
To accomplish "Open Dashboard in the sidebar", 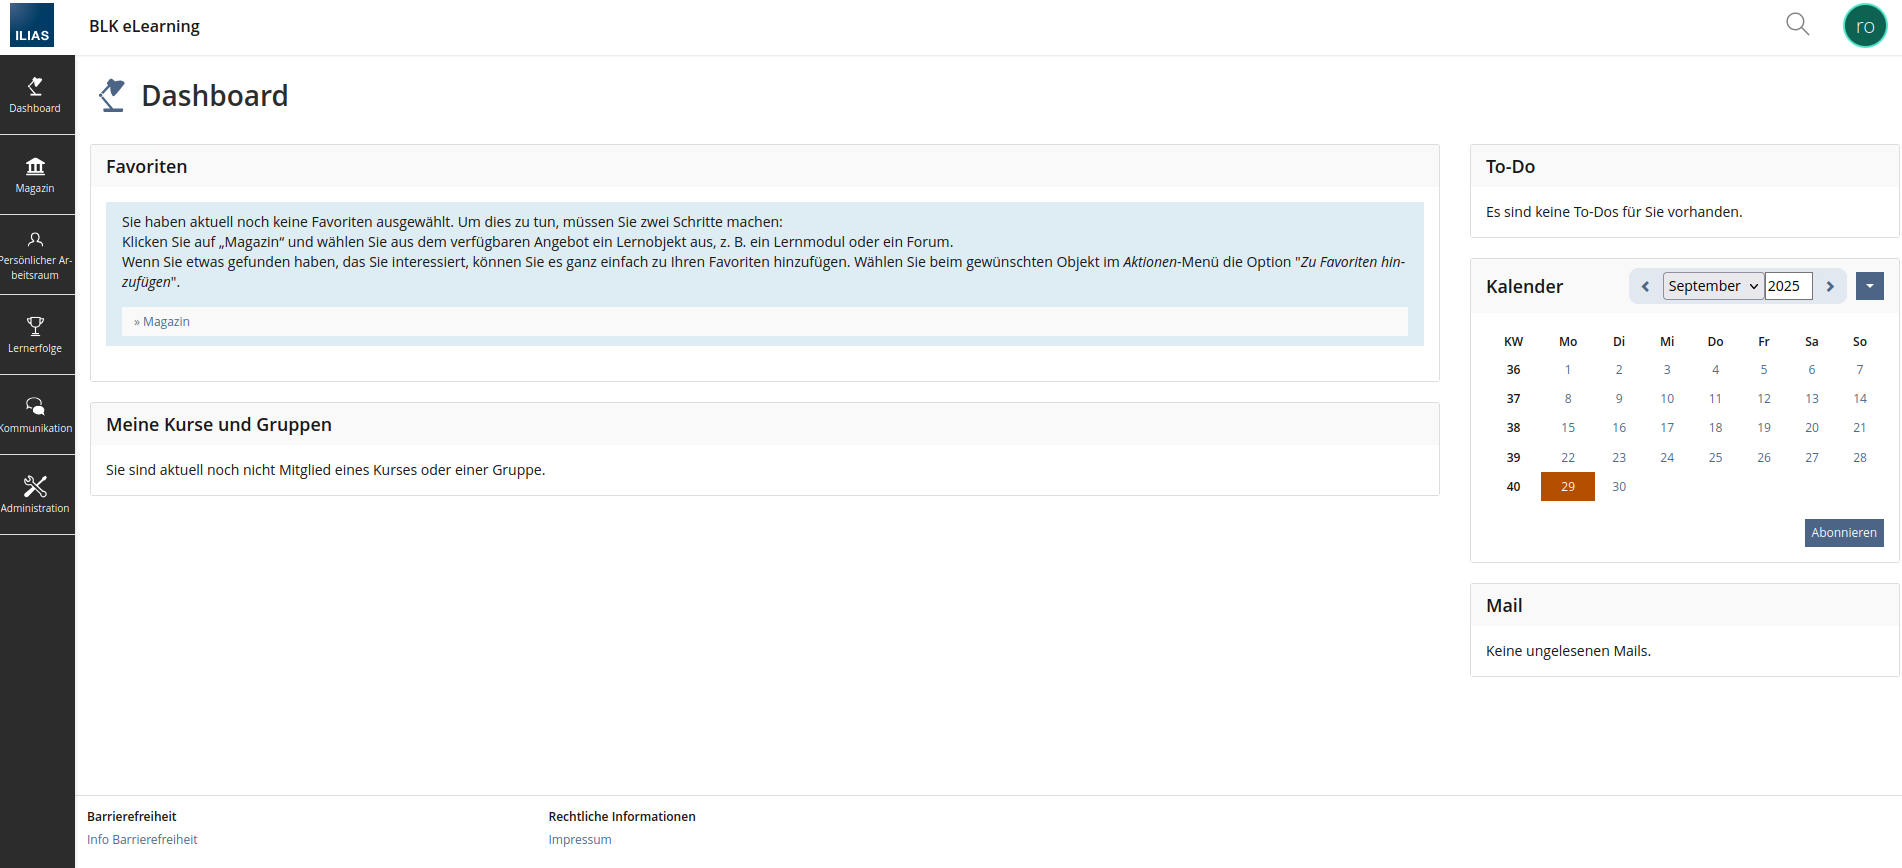I will pyautogui.click(x=35, y=95).
